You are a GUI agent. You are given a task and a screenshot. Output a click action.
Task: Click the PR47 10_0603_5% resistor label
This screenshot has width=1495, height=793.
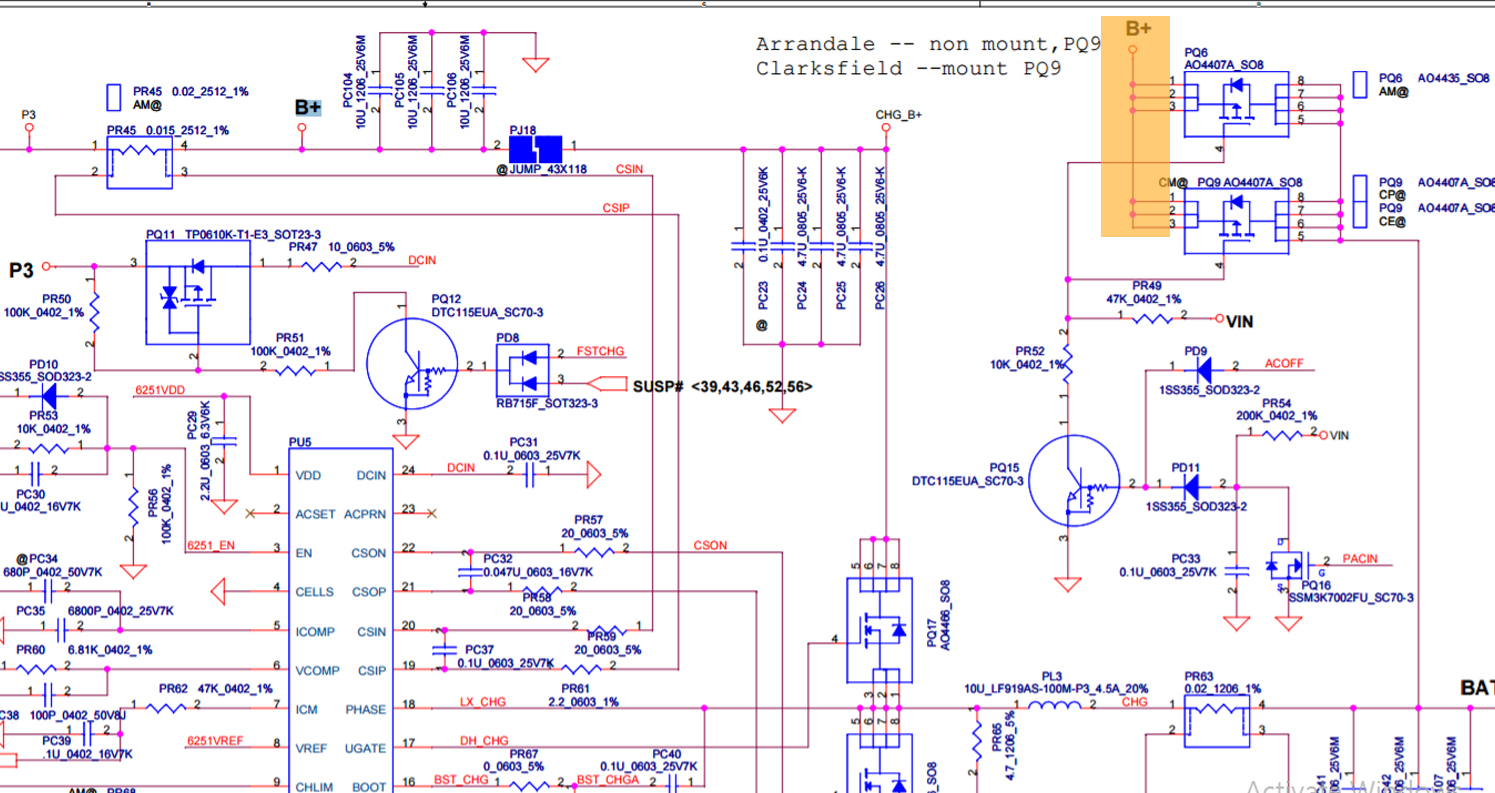tap(341, 247)
